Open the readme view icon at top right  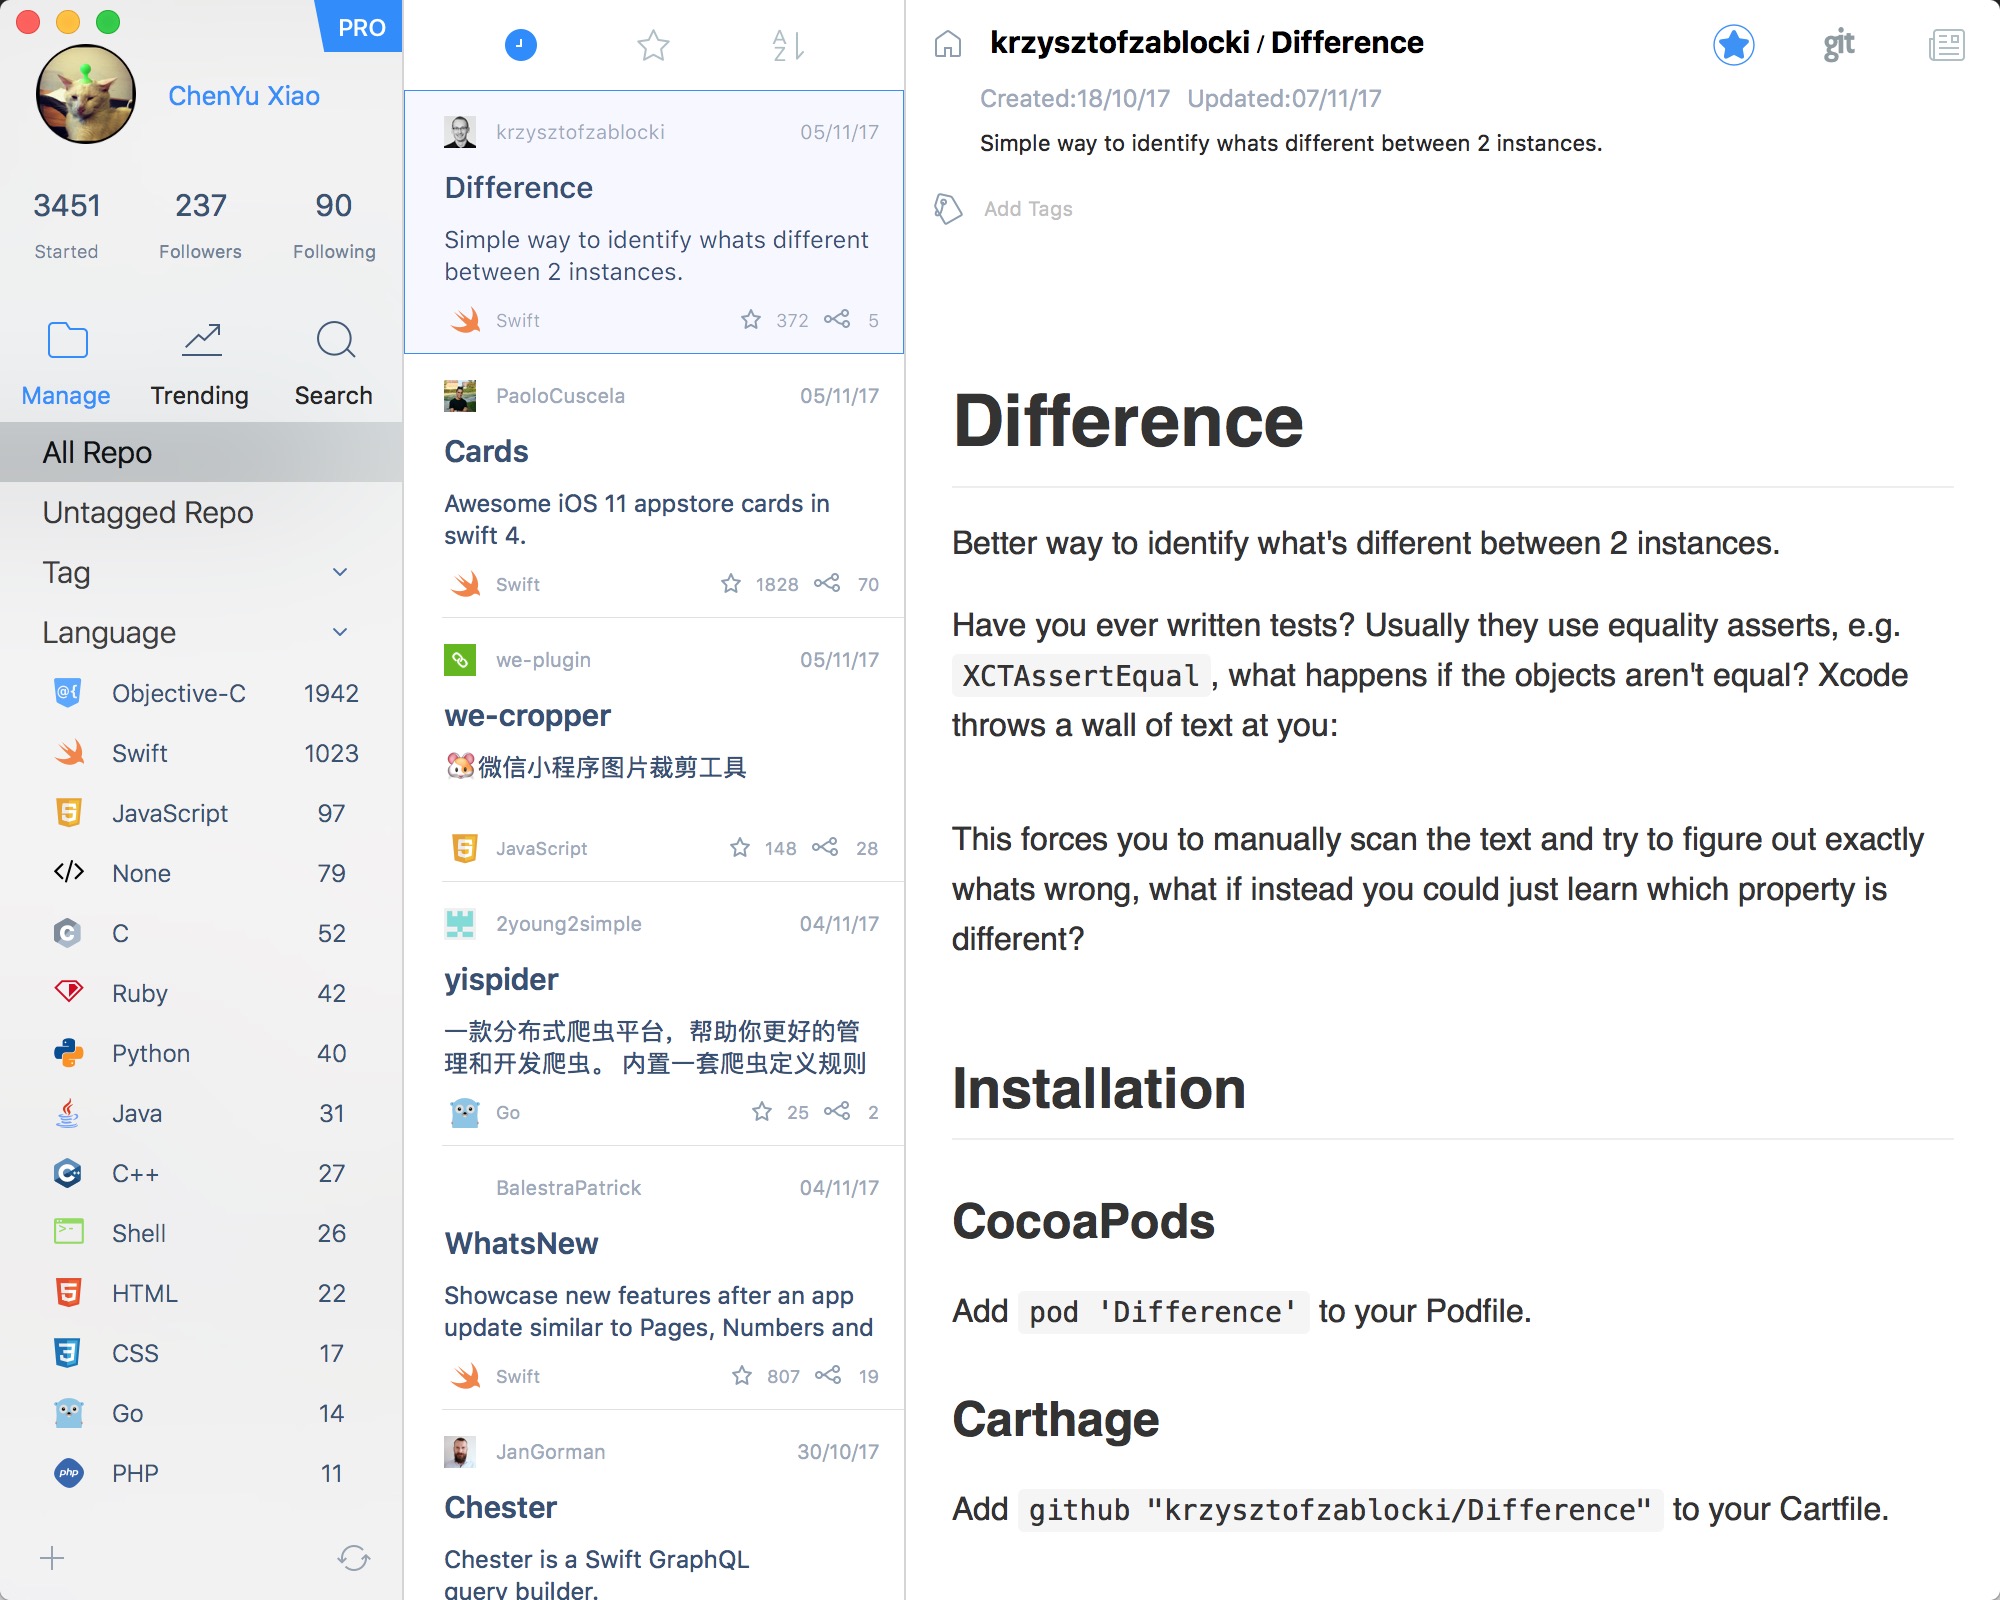1946,45
